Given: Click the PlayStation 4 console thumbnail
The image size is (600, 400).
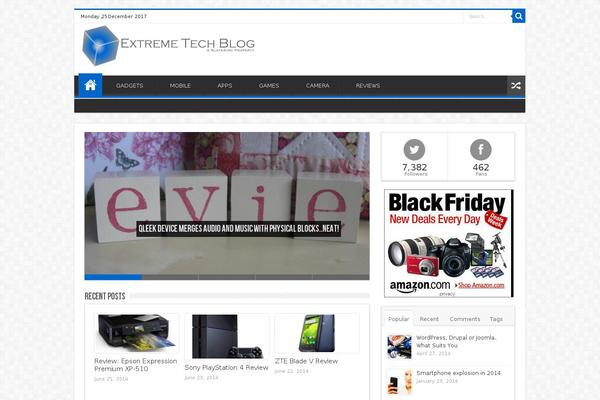Looking at the screenshot, I should pyautogui.click(x=227, y=336).
